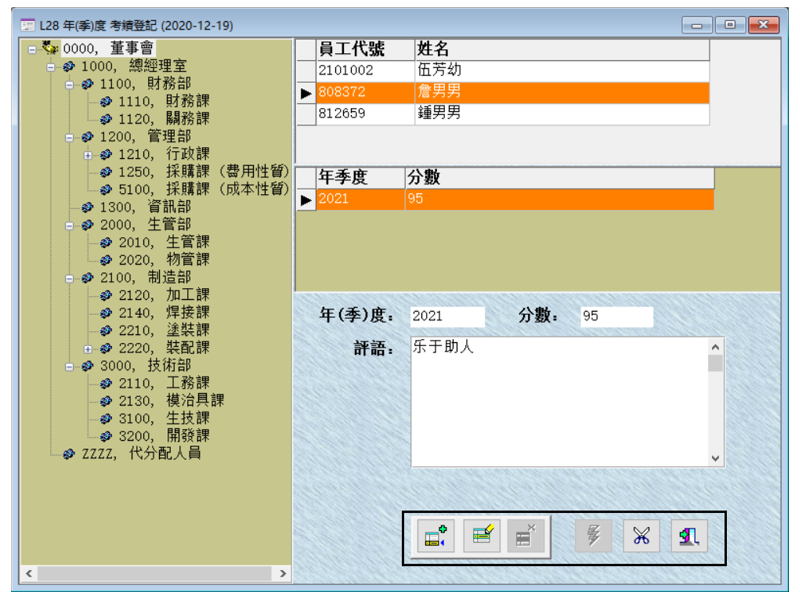Click the icon beside 1000, 總經理室
Viewport: 800px width, 599px height.
tap(69, 66)
